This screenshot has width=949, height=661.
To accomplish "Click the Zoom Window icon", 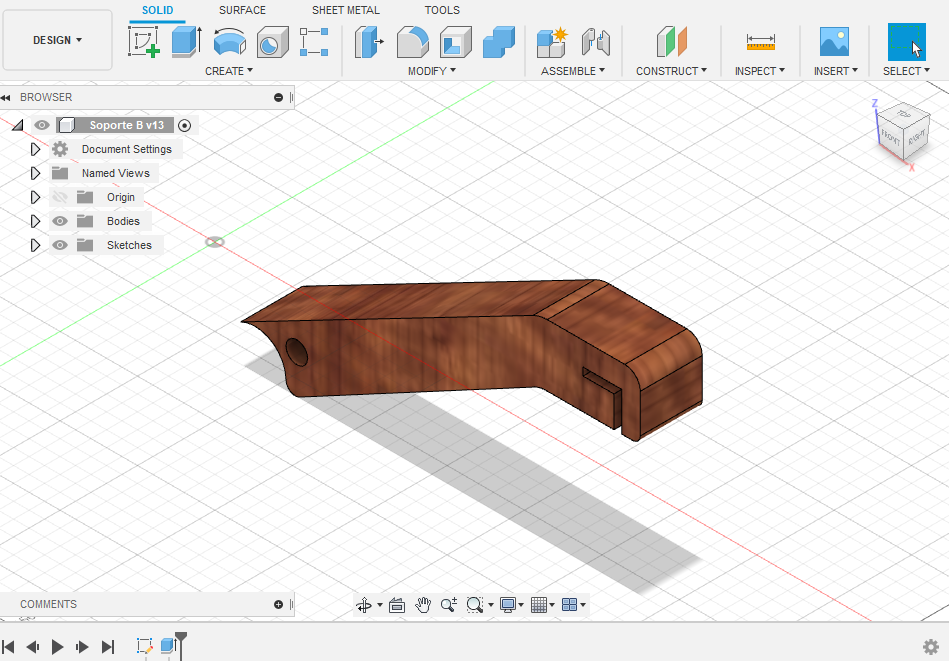I will (x=474, y=605).
